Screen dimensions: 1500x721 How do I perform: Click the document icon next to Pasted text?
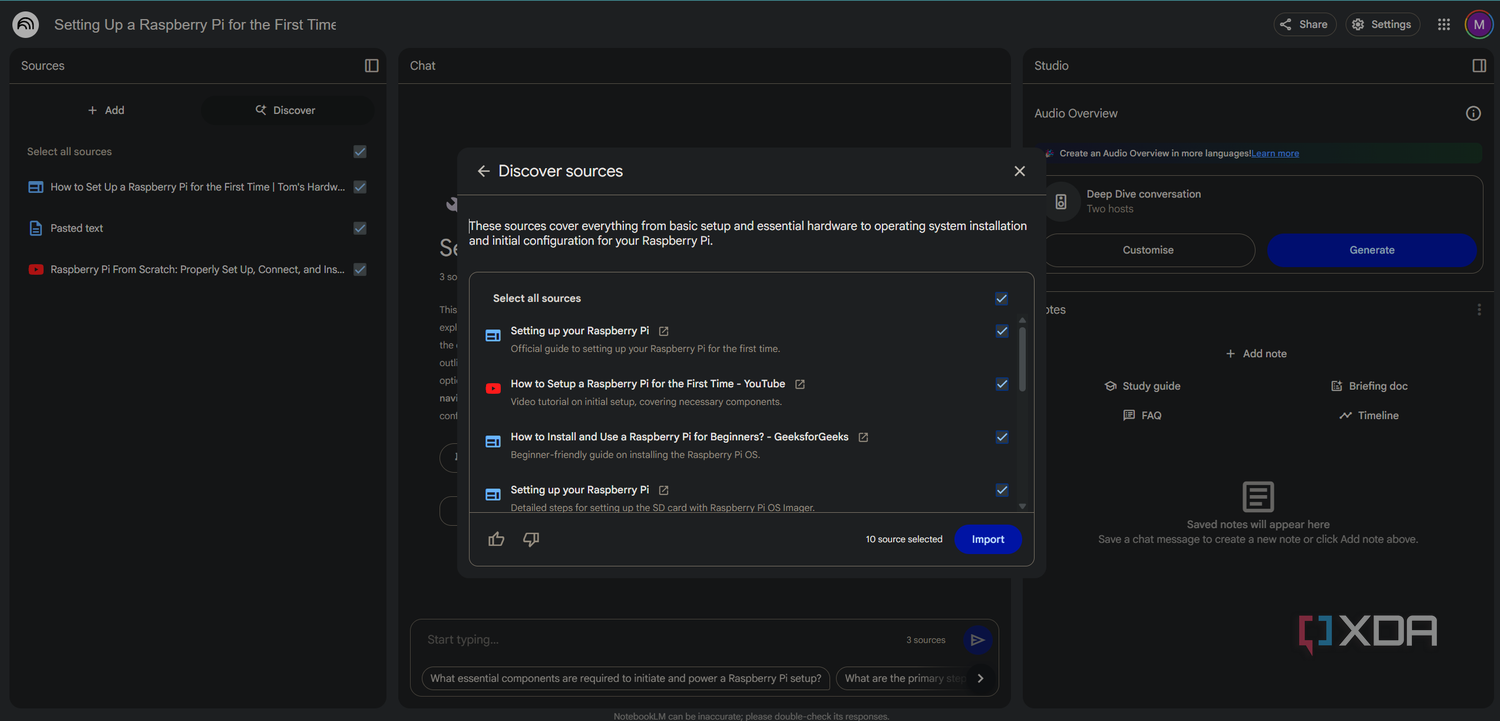36,228
